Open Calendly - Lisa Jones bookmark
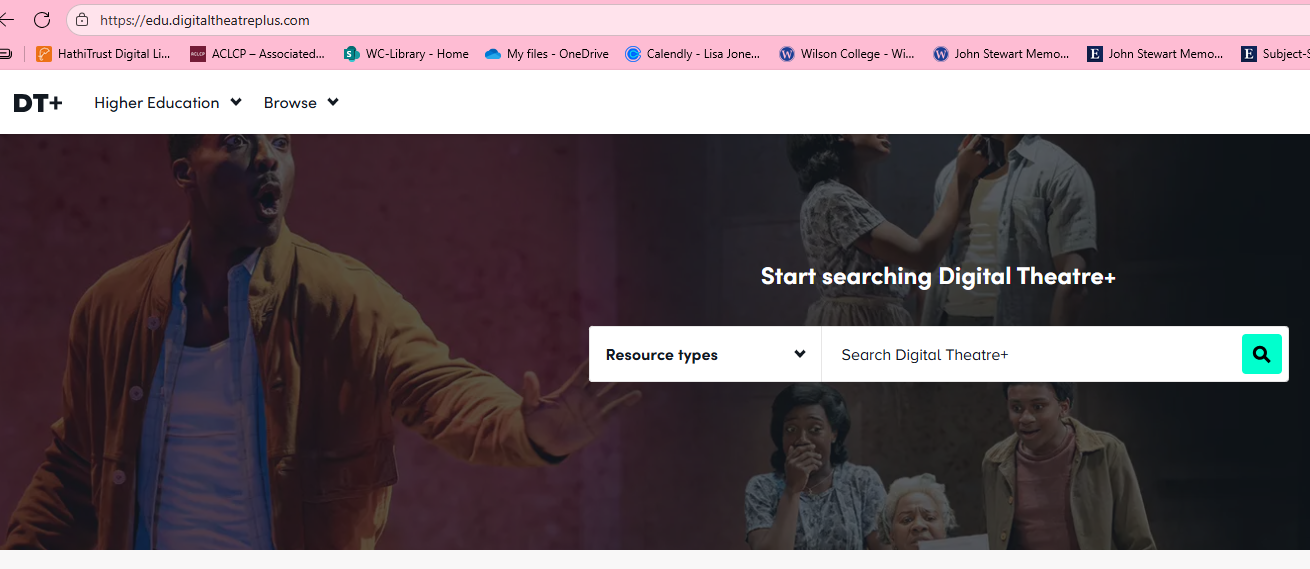 click(x=693, y=54)
